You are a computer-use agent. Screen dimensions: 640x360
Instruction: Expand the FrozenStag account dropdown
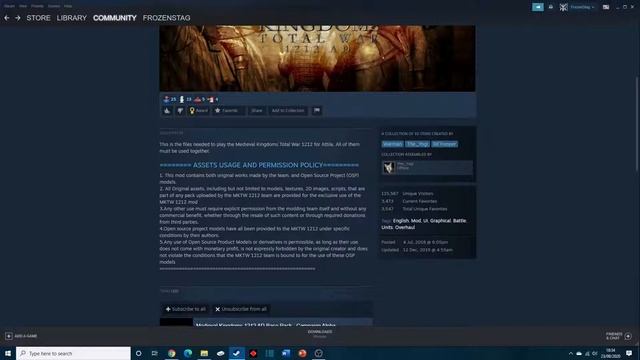(x=582, y=7)
